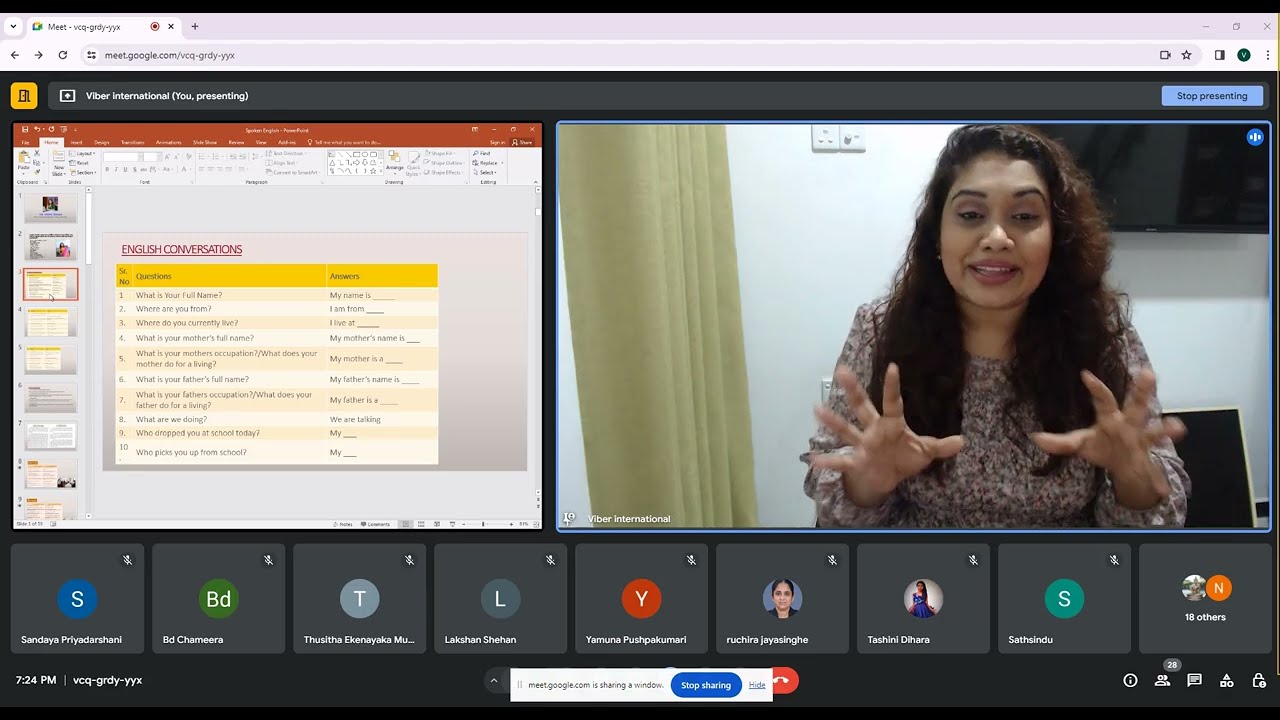Switch to Reading view in status bar

point(437,524)
